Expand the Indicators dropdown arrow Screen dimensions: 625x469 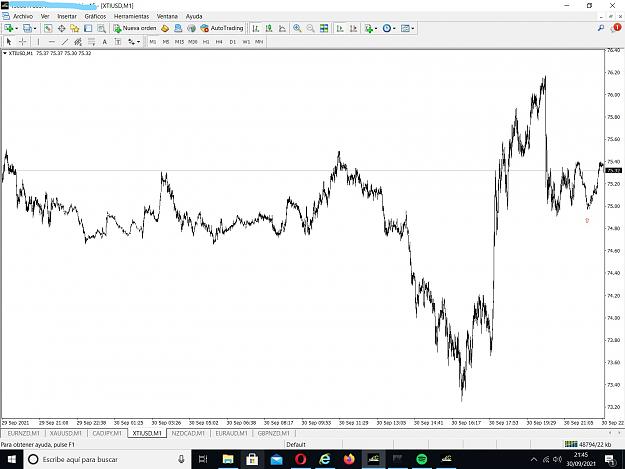(376, 28)
